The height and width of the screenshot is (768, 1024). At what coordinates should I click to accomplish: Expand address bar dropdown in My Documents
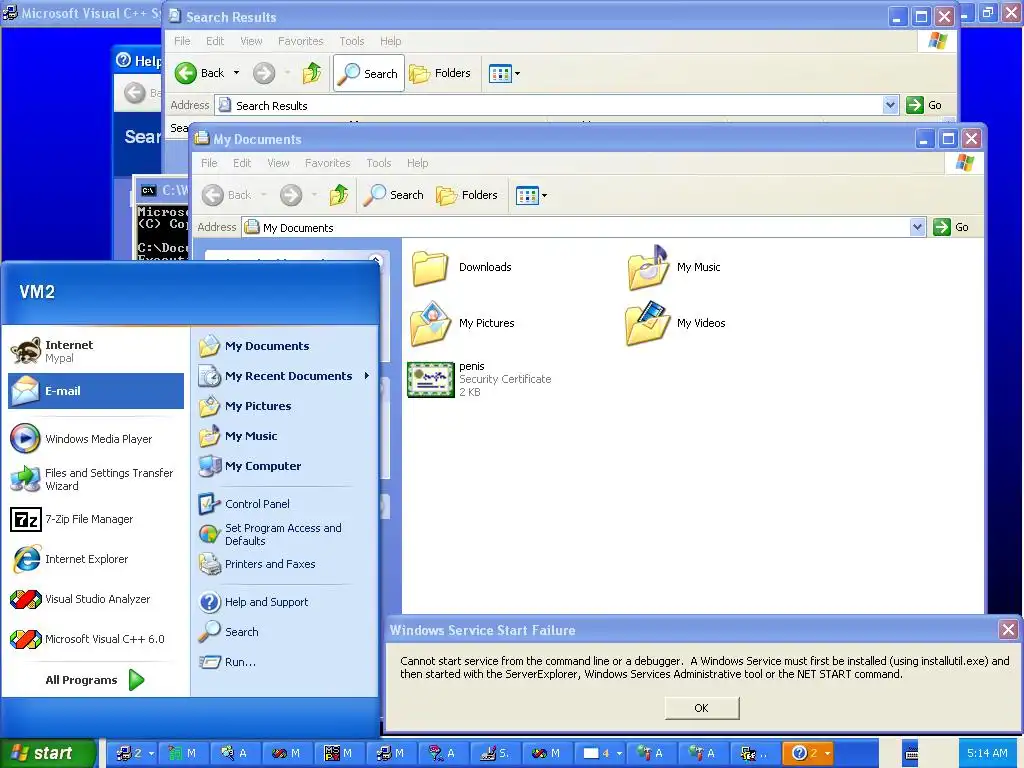(x=917, y=227)
